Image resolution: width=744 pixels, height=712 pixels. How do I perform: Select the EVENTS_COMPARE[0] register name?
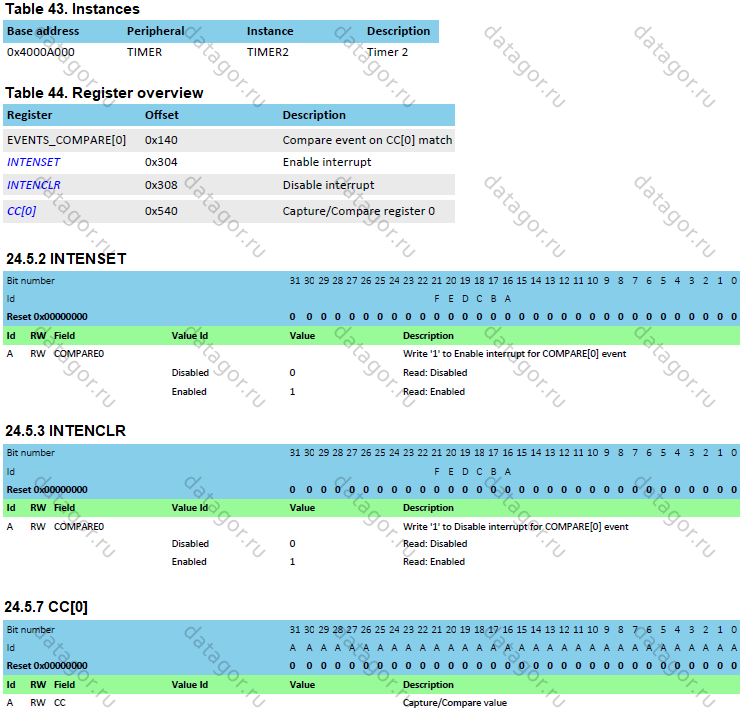[x=66, y=140]
